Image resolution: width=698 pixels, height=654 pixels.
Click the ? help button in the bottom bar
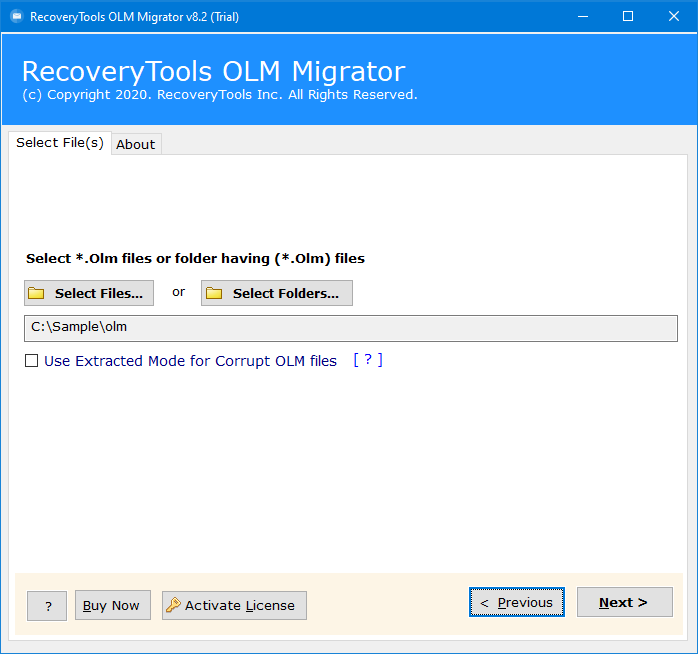click(47, 605)
